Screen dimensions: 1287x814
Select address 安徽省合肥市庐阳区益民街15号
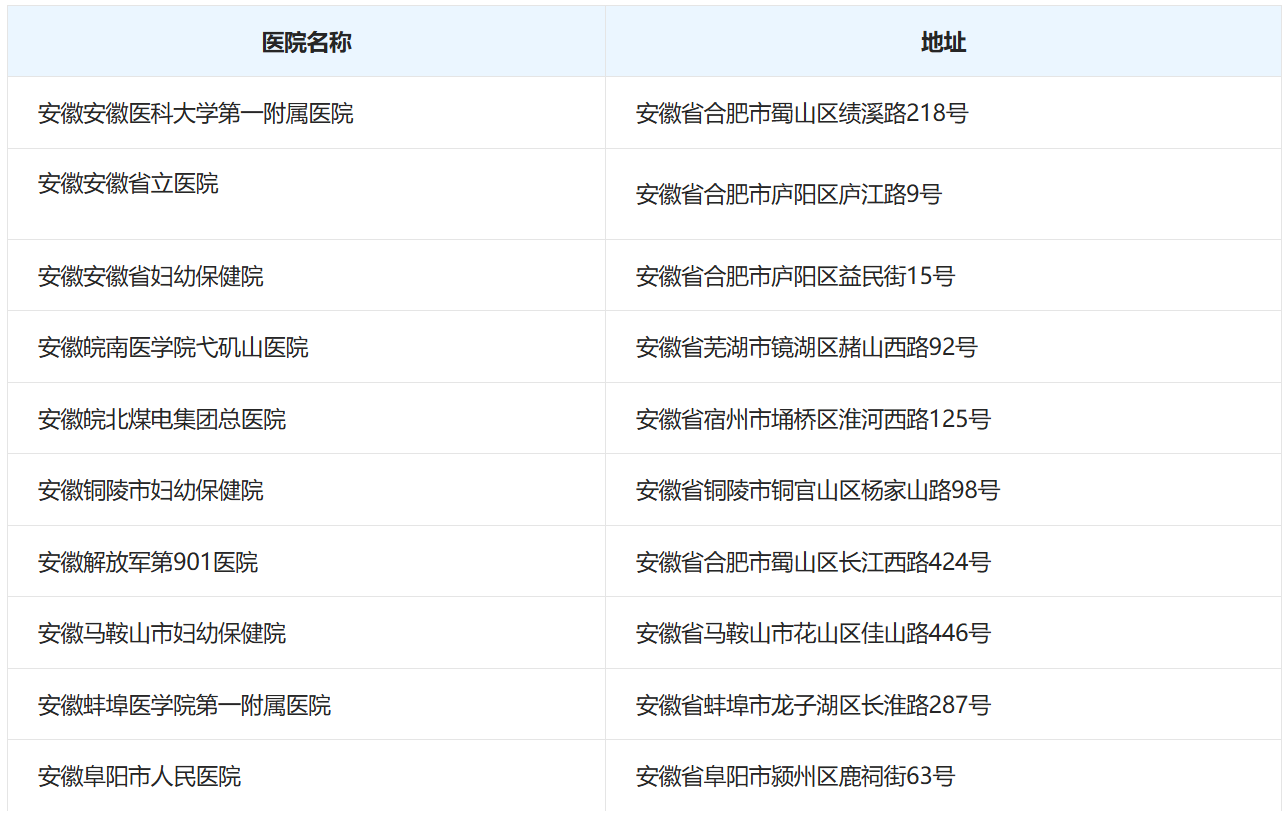click(x=795, y=276)
